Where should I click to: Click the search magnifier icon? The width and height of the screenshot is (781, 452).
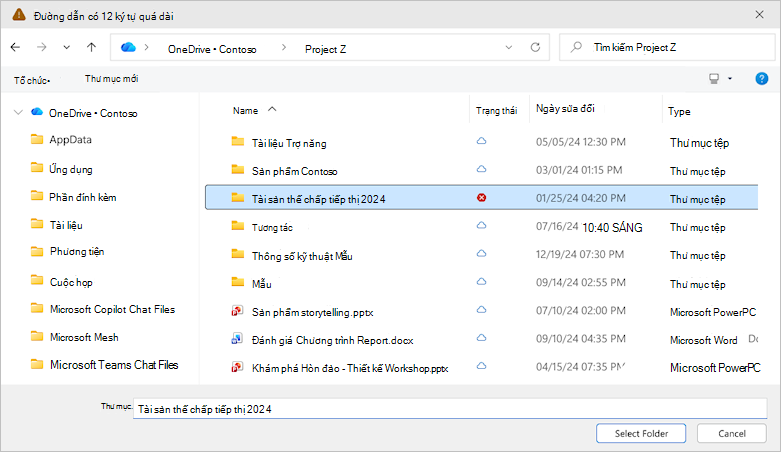point(576,47)
